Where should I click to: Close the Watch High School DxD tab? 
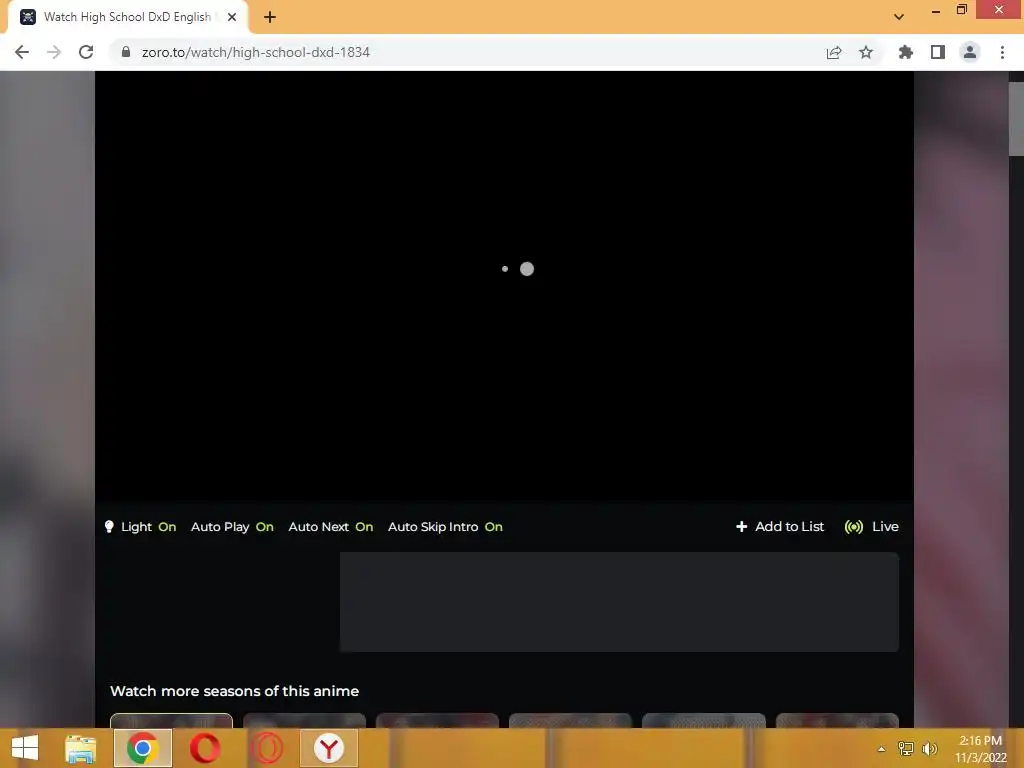232,17
